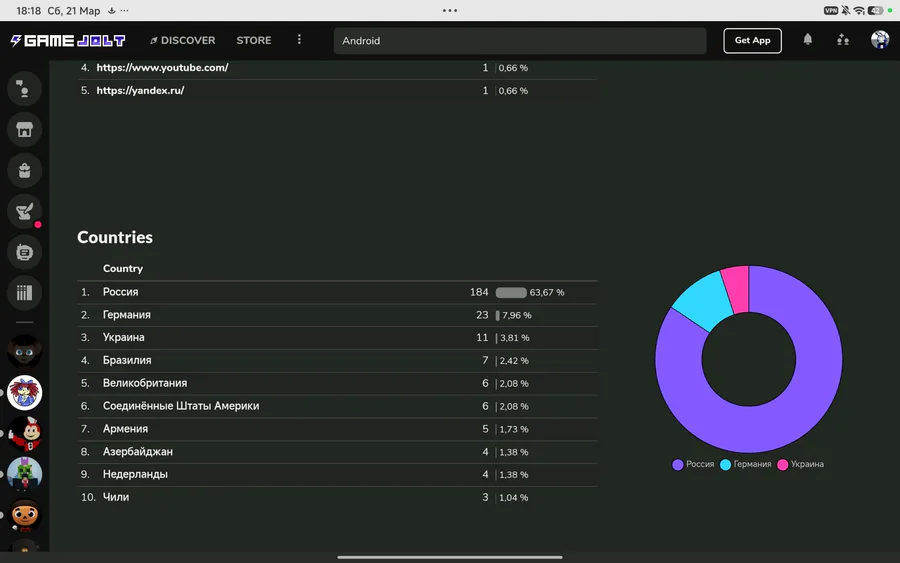Go to the Store tab

pos(254,40)
